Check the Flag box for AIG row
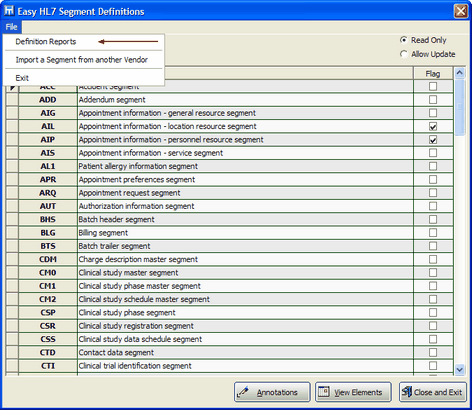This screenshot has height=410, width=472. tap(433, 113)
